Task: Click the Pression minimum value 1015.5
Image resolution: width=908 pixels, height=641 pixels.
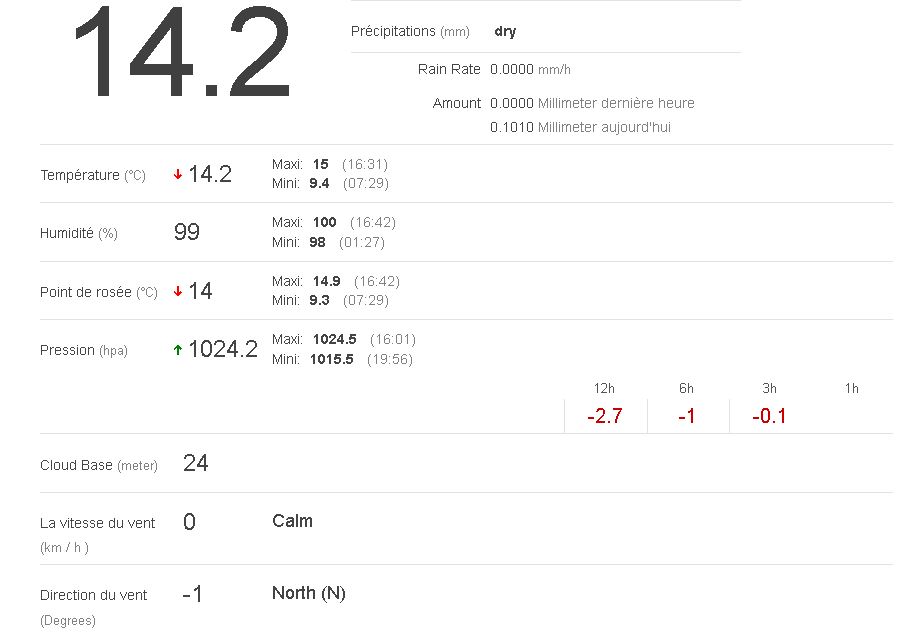Action: tap(333, 359)
